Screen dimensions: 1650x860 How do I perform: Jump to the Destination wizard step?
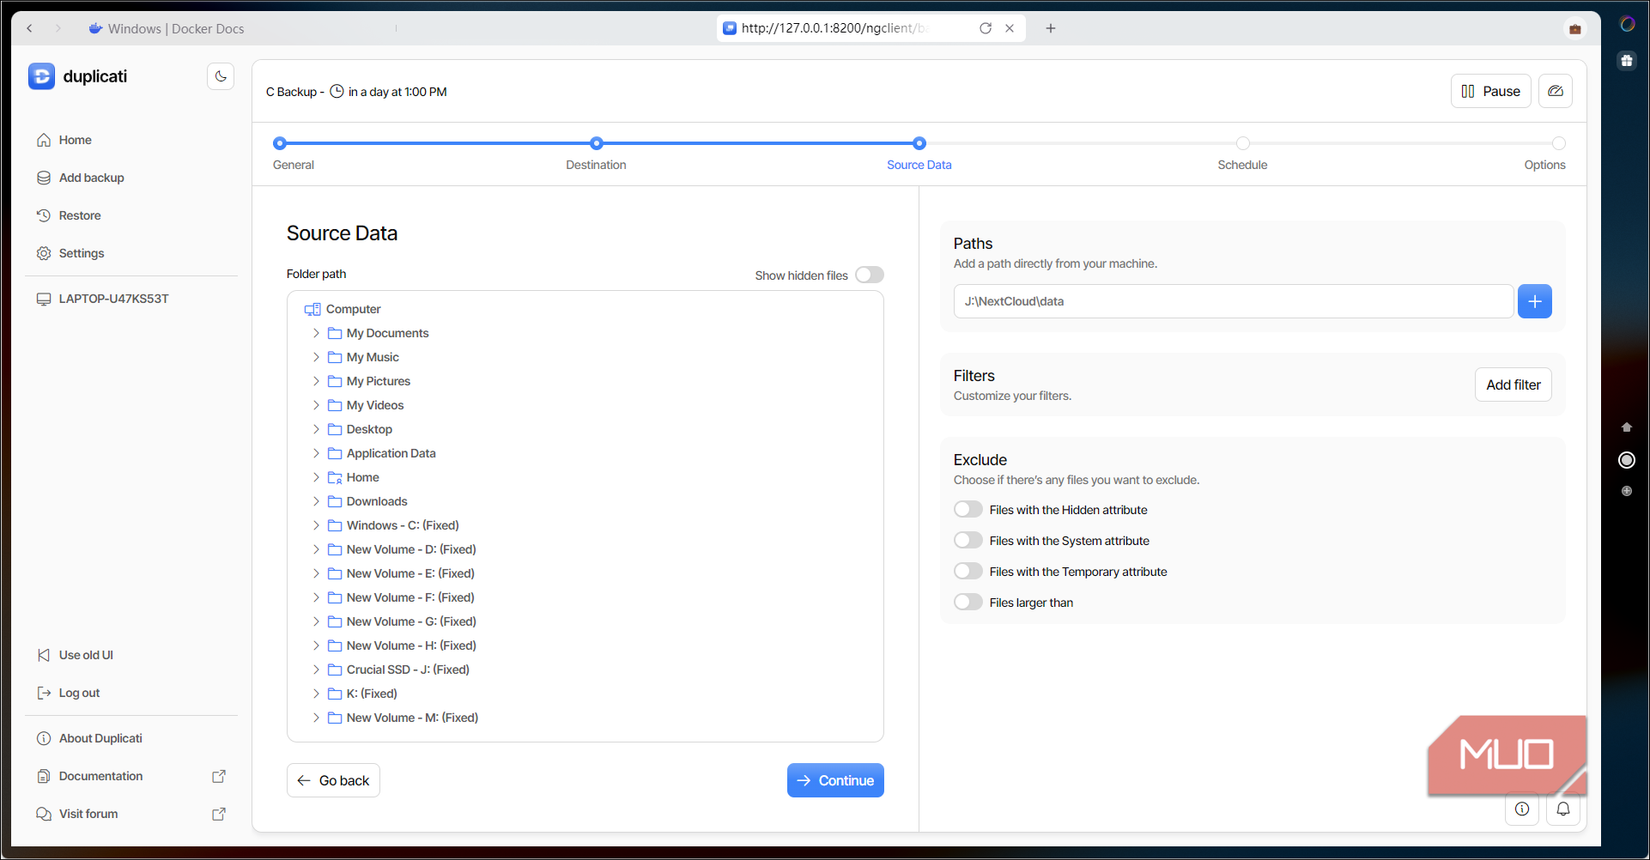(596, 143)
